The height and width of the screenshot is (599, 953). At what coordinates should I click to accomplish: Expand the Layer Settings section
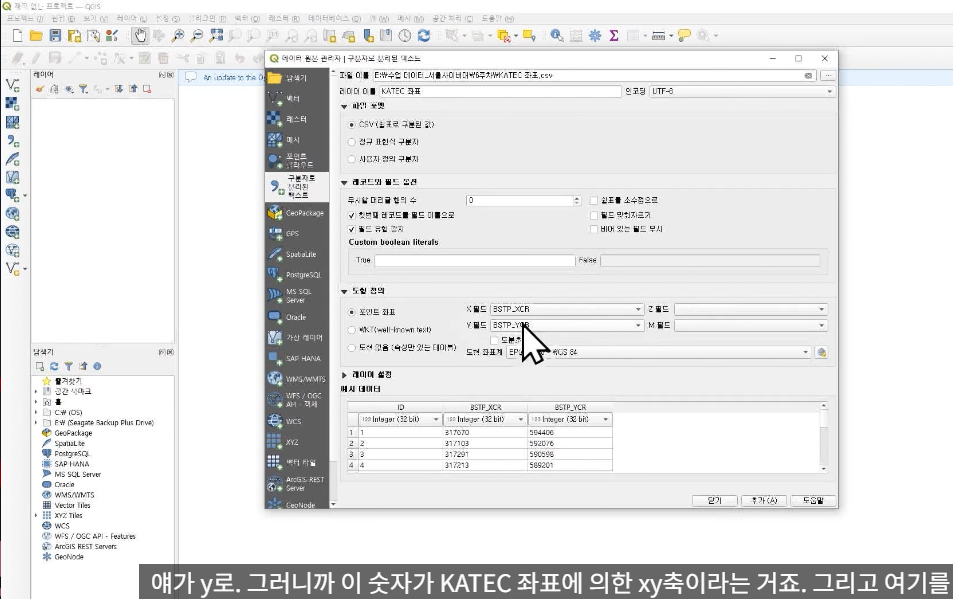tap(344, 375)
